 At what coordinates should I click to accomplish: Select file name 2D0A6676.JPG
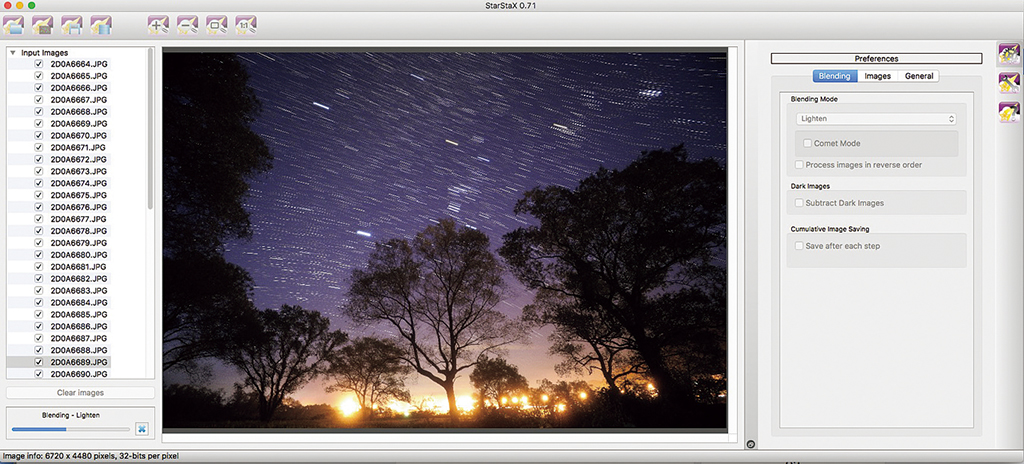pos(79,207)
